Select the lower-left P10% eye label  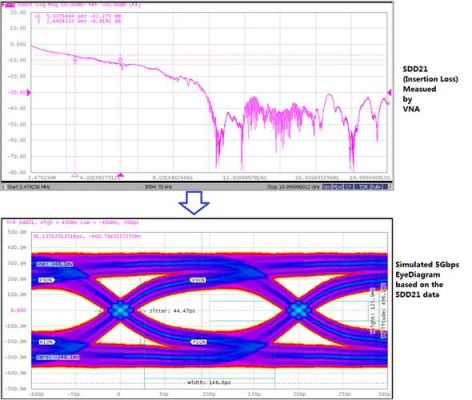[x=47, y=342]
